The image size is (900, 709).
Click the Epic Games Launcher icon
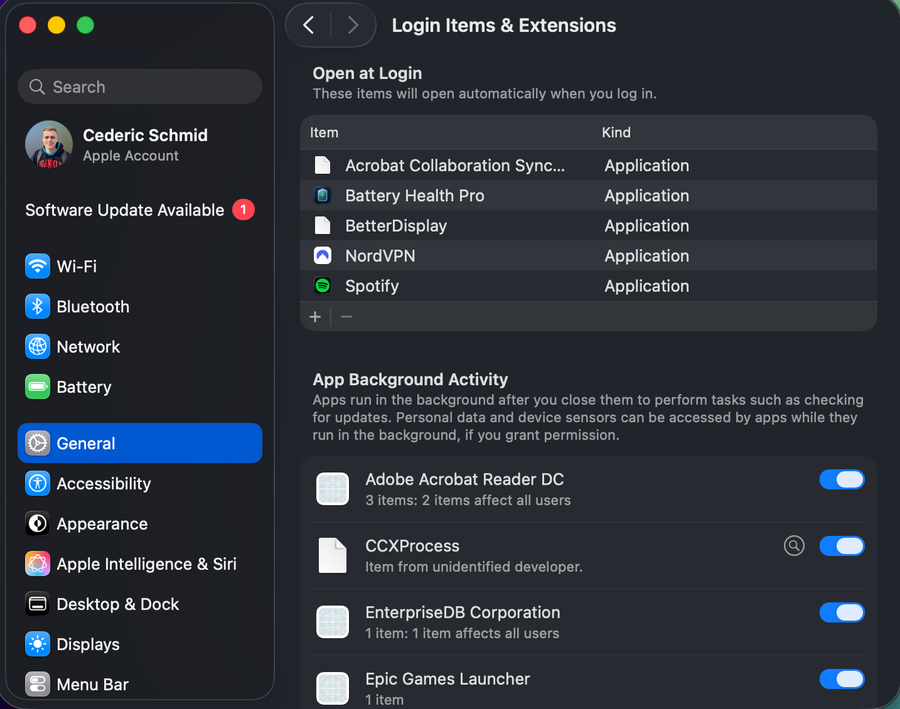[x=332, y=688]
